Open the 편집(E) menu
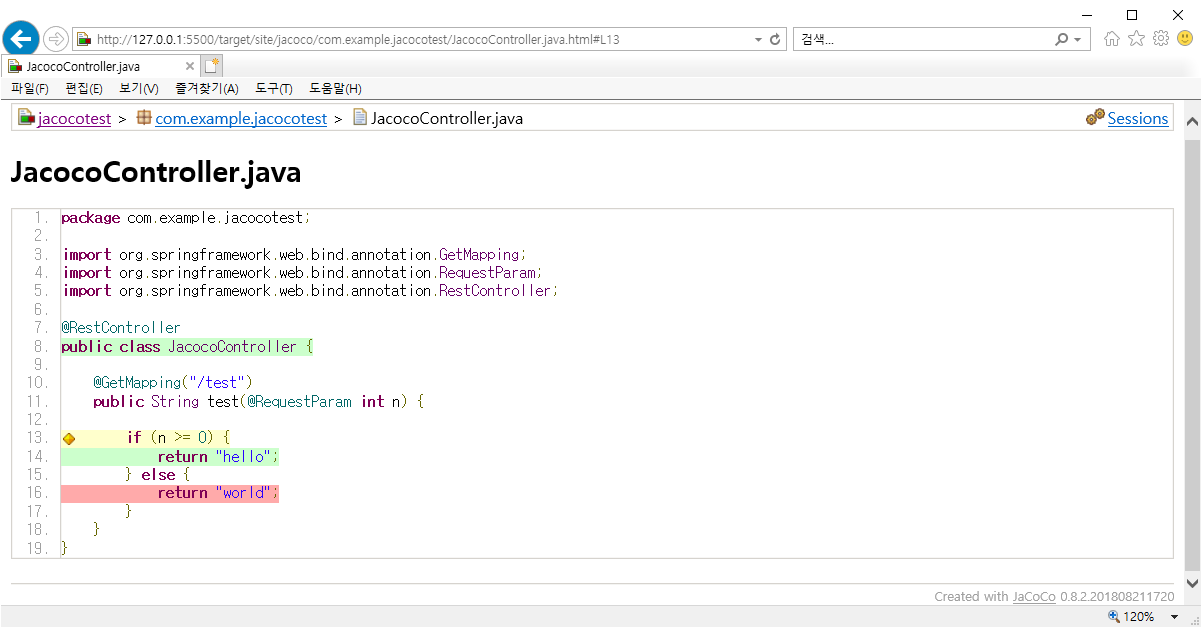Image resolution: width=1202 pixels, height=628 pixels. (x=83, y=89)
